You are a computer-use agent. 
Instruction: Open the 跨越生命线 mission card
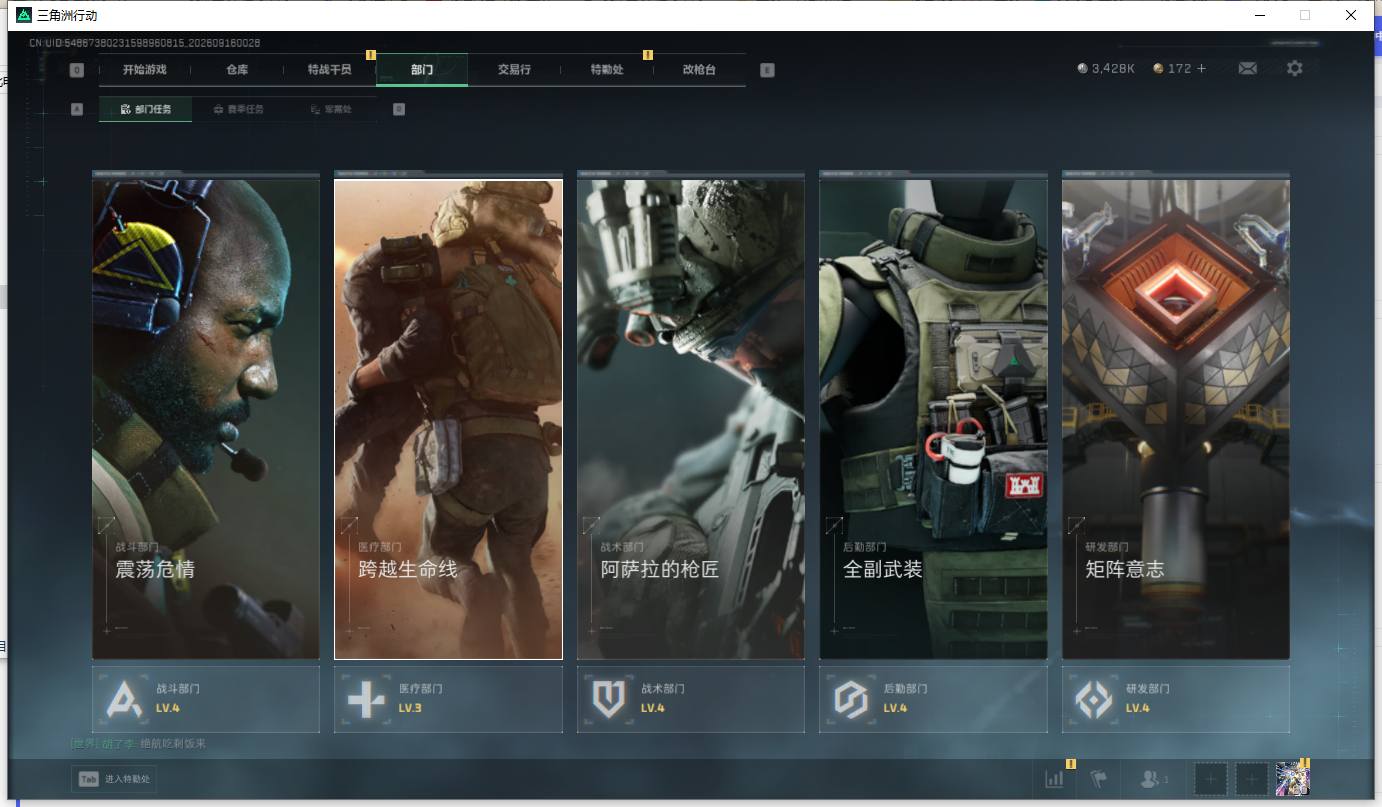point(448,419)
